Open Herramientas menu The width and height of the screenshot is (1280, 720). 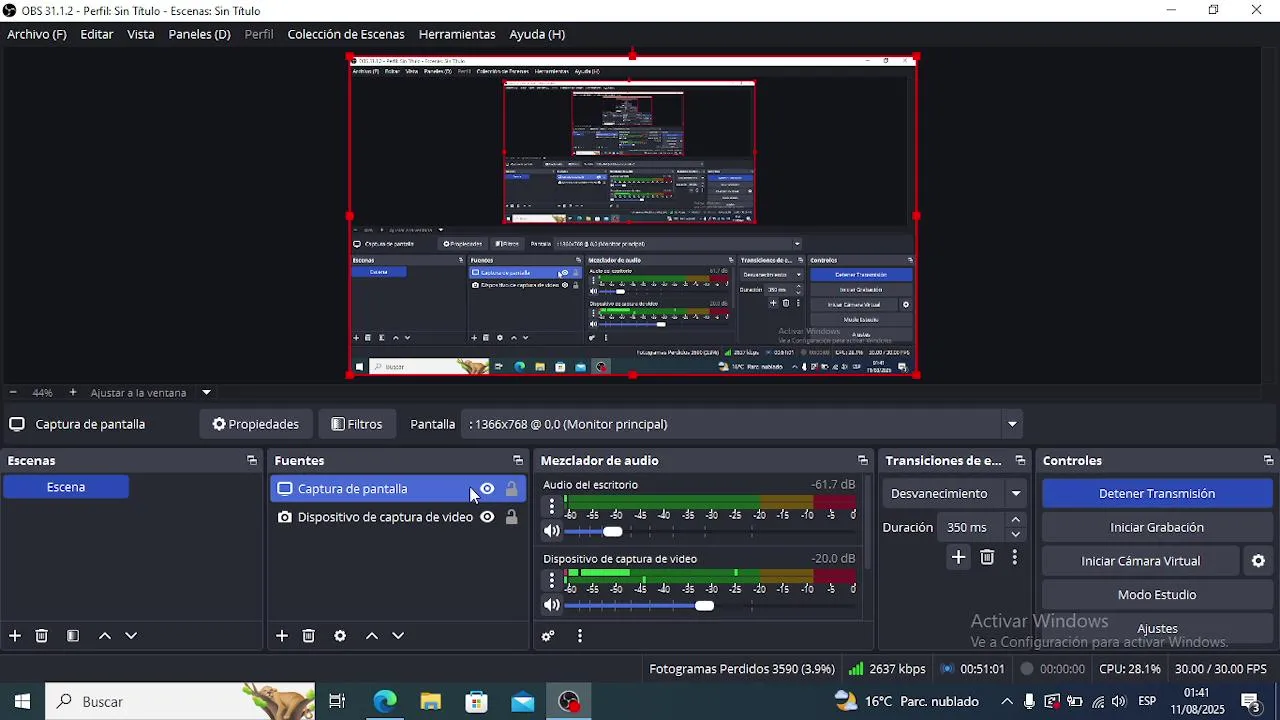pyautogui.click(x=457, y=34)
